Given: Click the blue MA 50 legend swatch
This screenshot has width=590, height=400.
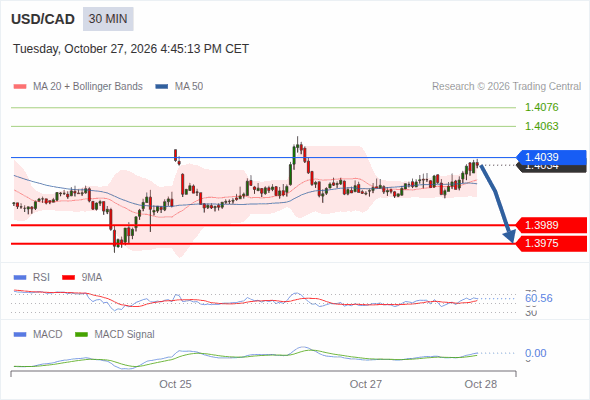Looking at the screenshot, I should pyautogui.click(x=162, y=87).
